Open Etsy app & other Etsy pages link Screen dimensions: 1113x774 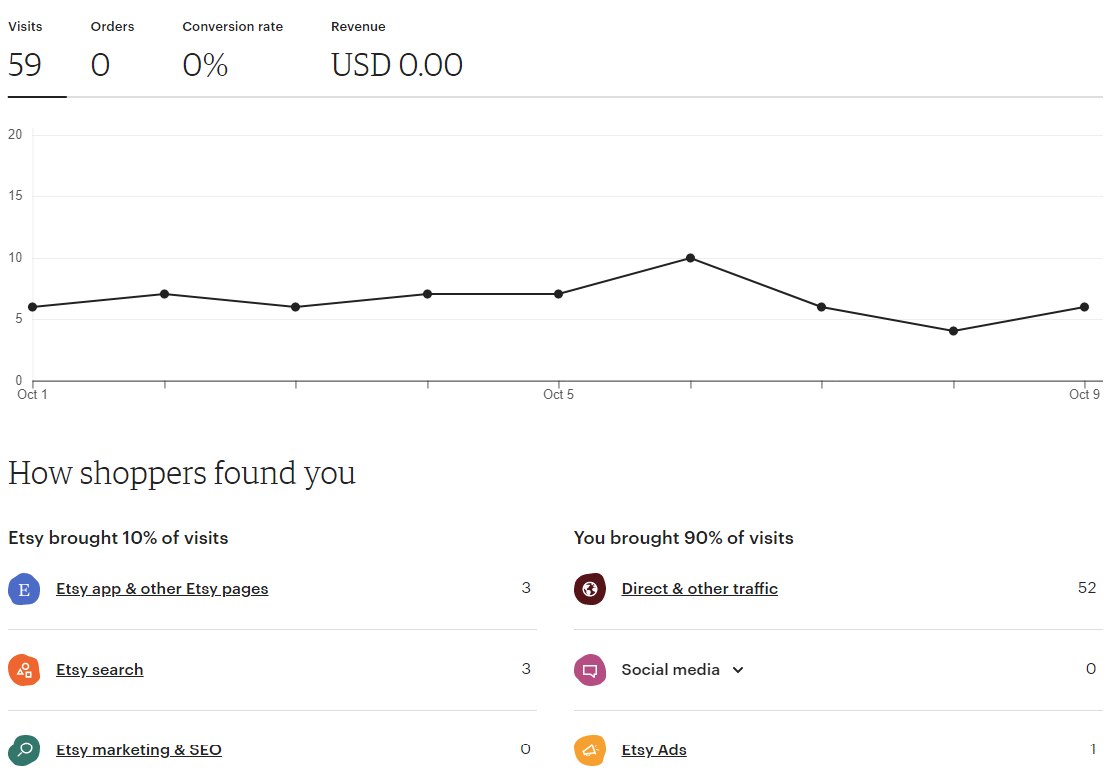coord(162,589)
